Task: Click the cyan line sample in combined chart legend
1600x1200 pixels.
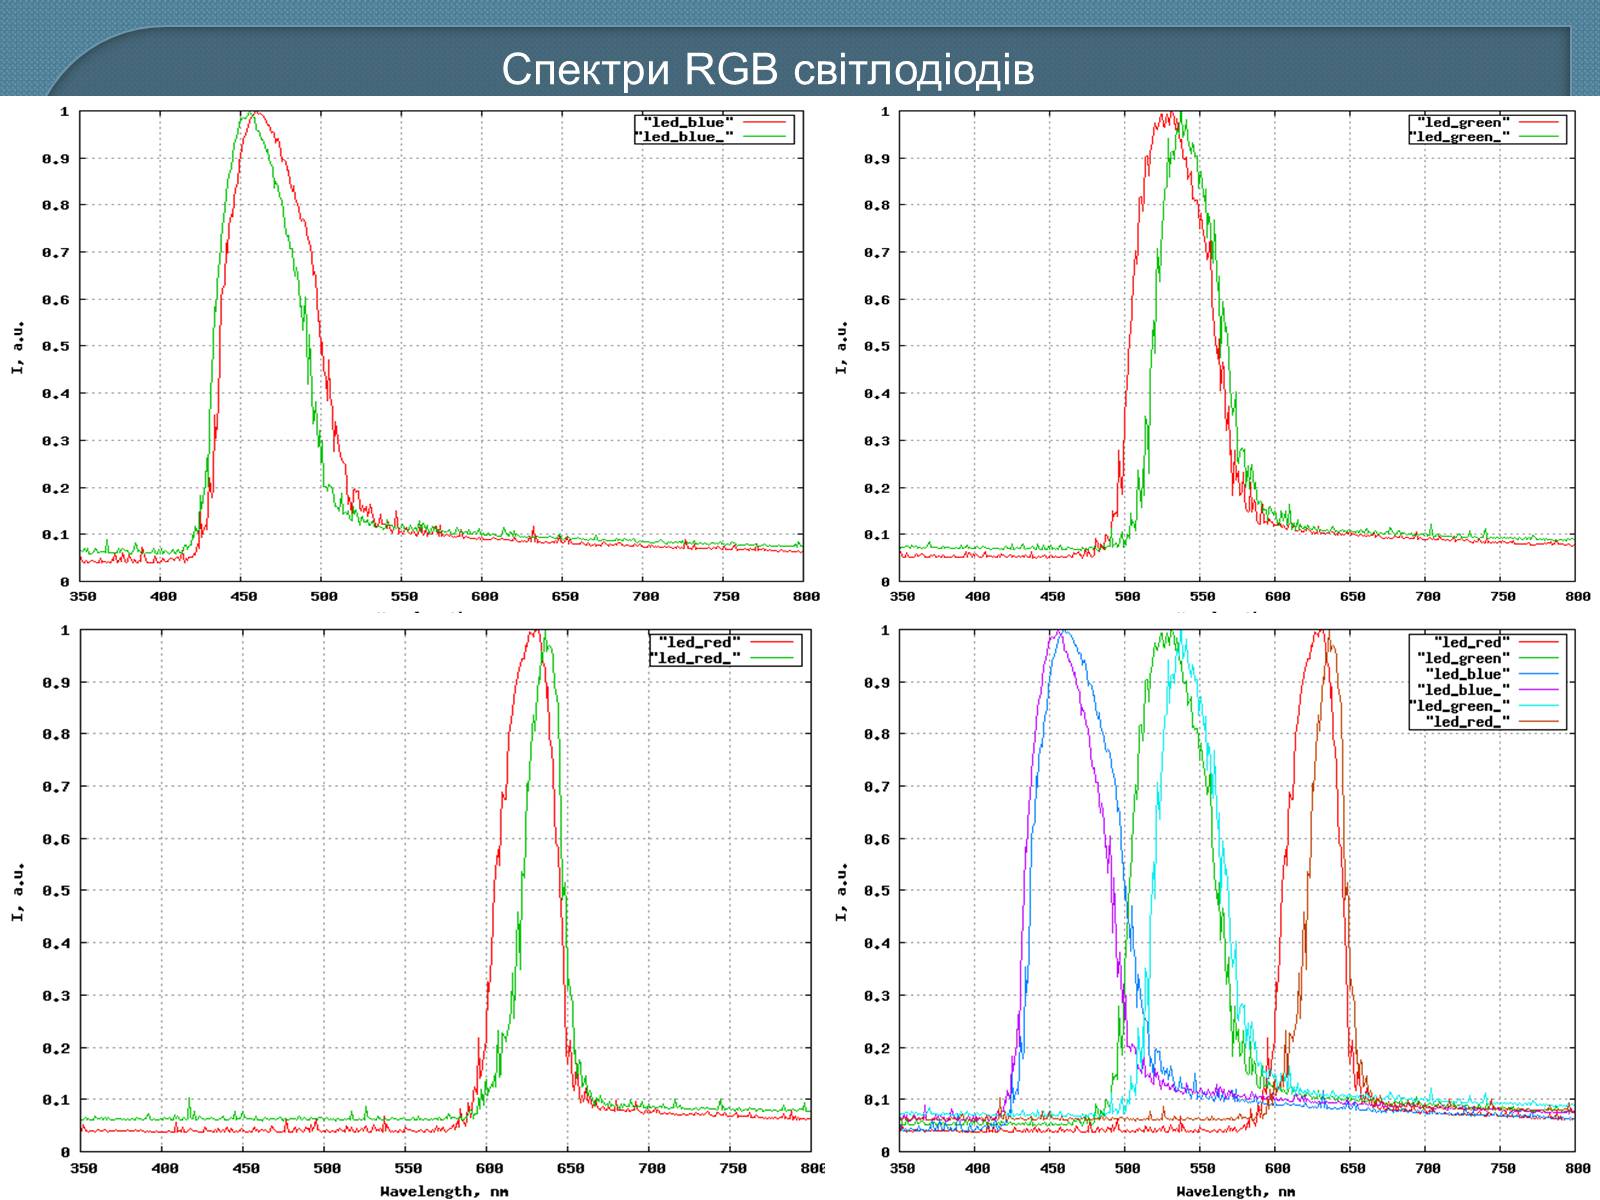Action: [1539, 706]
